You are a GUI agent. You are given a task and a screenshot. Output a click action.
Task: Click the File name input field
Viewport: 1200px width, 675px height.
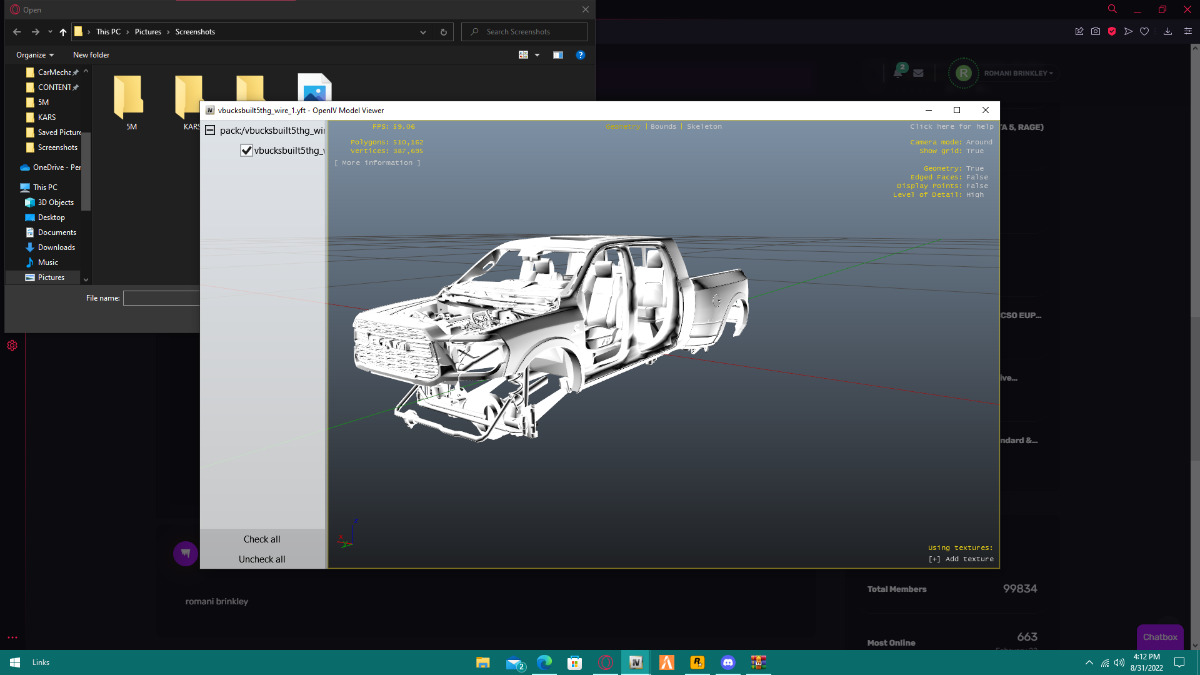pyautogui.click(x=162, y=298)
